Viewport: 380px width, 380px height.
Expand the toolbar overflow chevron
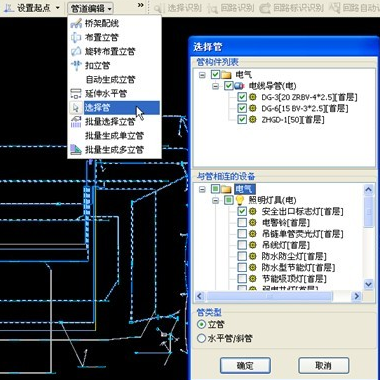coord(141,5)
